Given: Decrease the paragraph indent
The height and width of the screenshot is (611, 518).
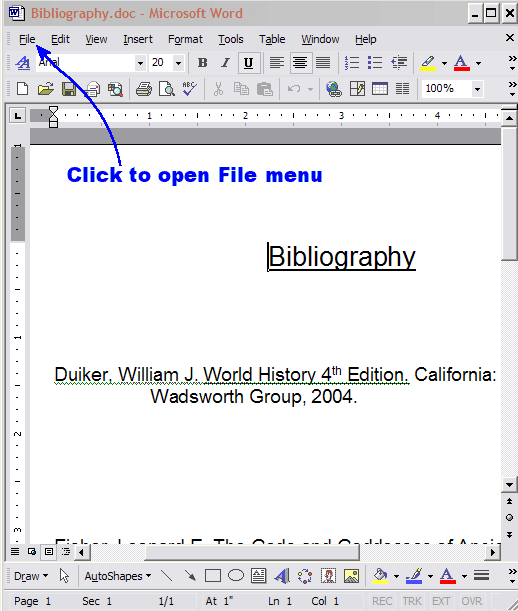Looking at the screenshot, I should (x=399, y=63).
